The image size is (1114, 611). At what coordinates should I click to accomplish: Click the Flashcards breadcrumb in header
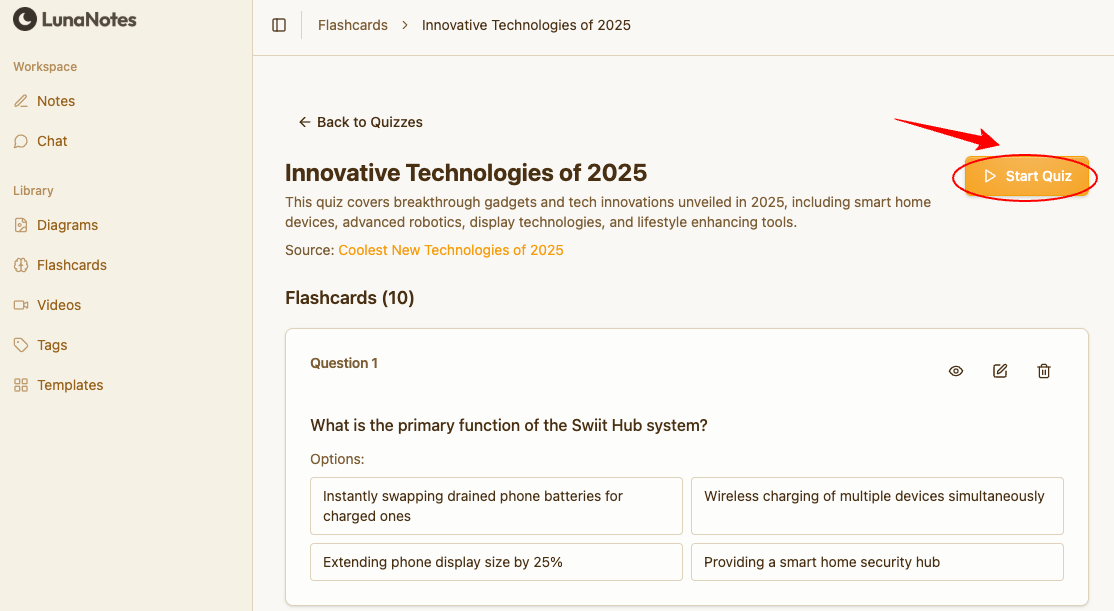[x=353, y=25]
